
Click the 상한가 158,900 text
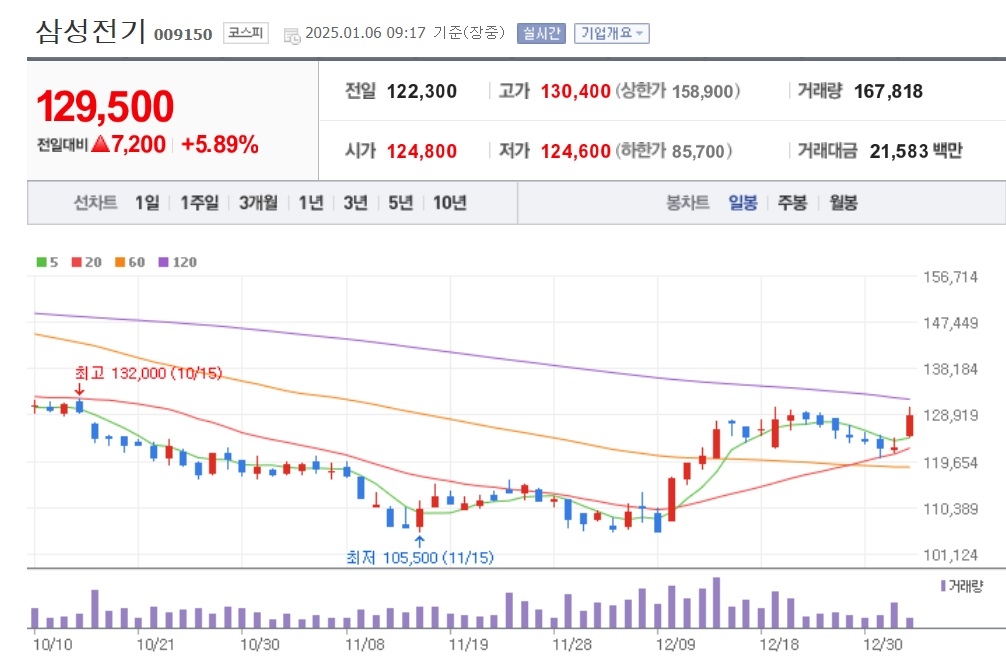click(678, 92)
